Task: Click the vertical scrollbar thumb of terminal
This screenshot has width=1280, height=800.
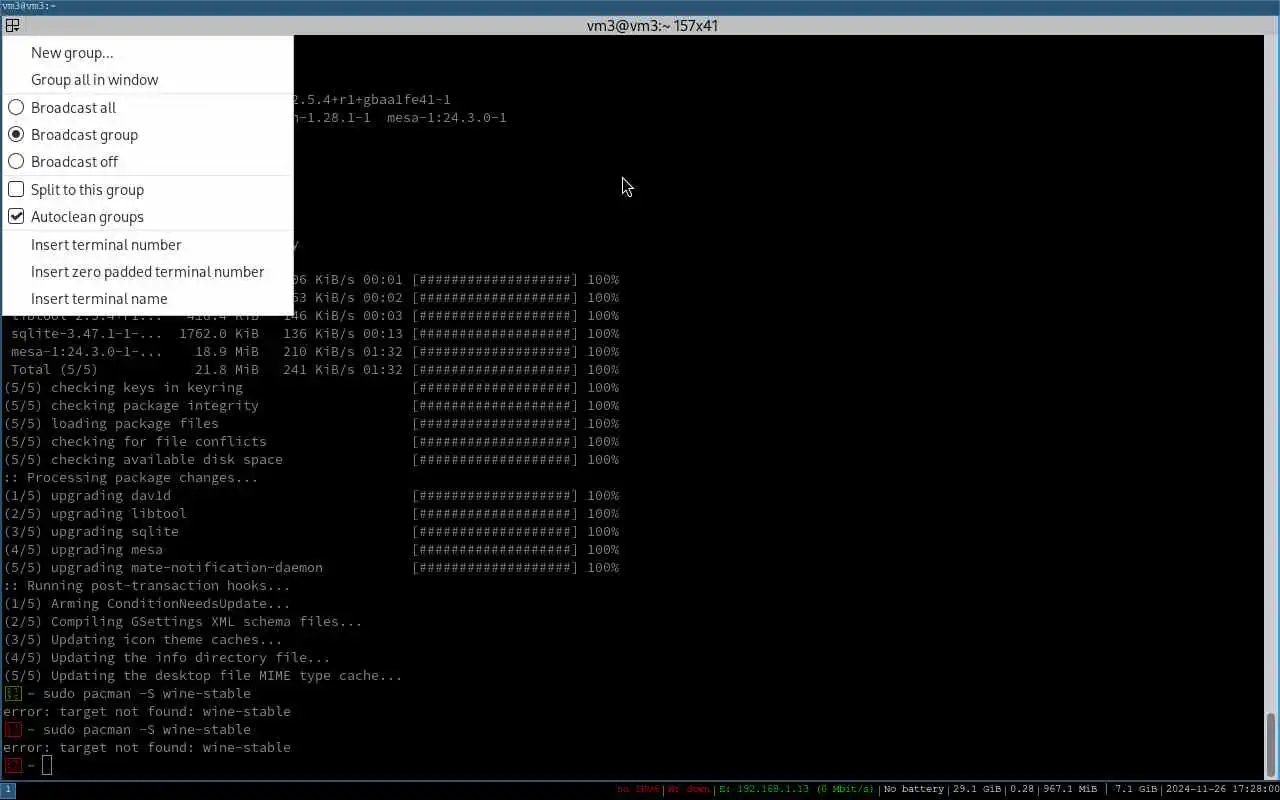Action: point(1272,744)
